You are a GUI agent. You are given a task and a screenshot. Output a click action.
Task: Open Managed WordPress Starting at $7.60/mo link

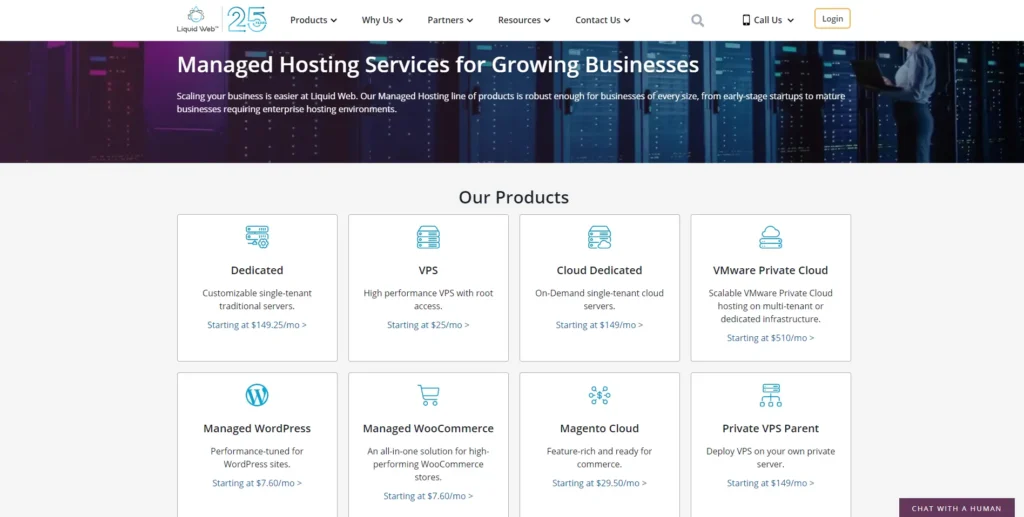(257, 483)
